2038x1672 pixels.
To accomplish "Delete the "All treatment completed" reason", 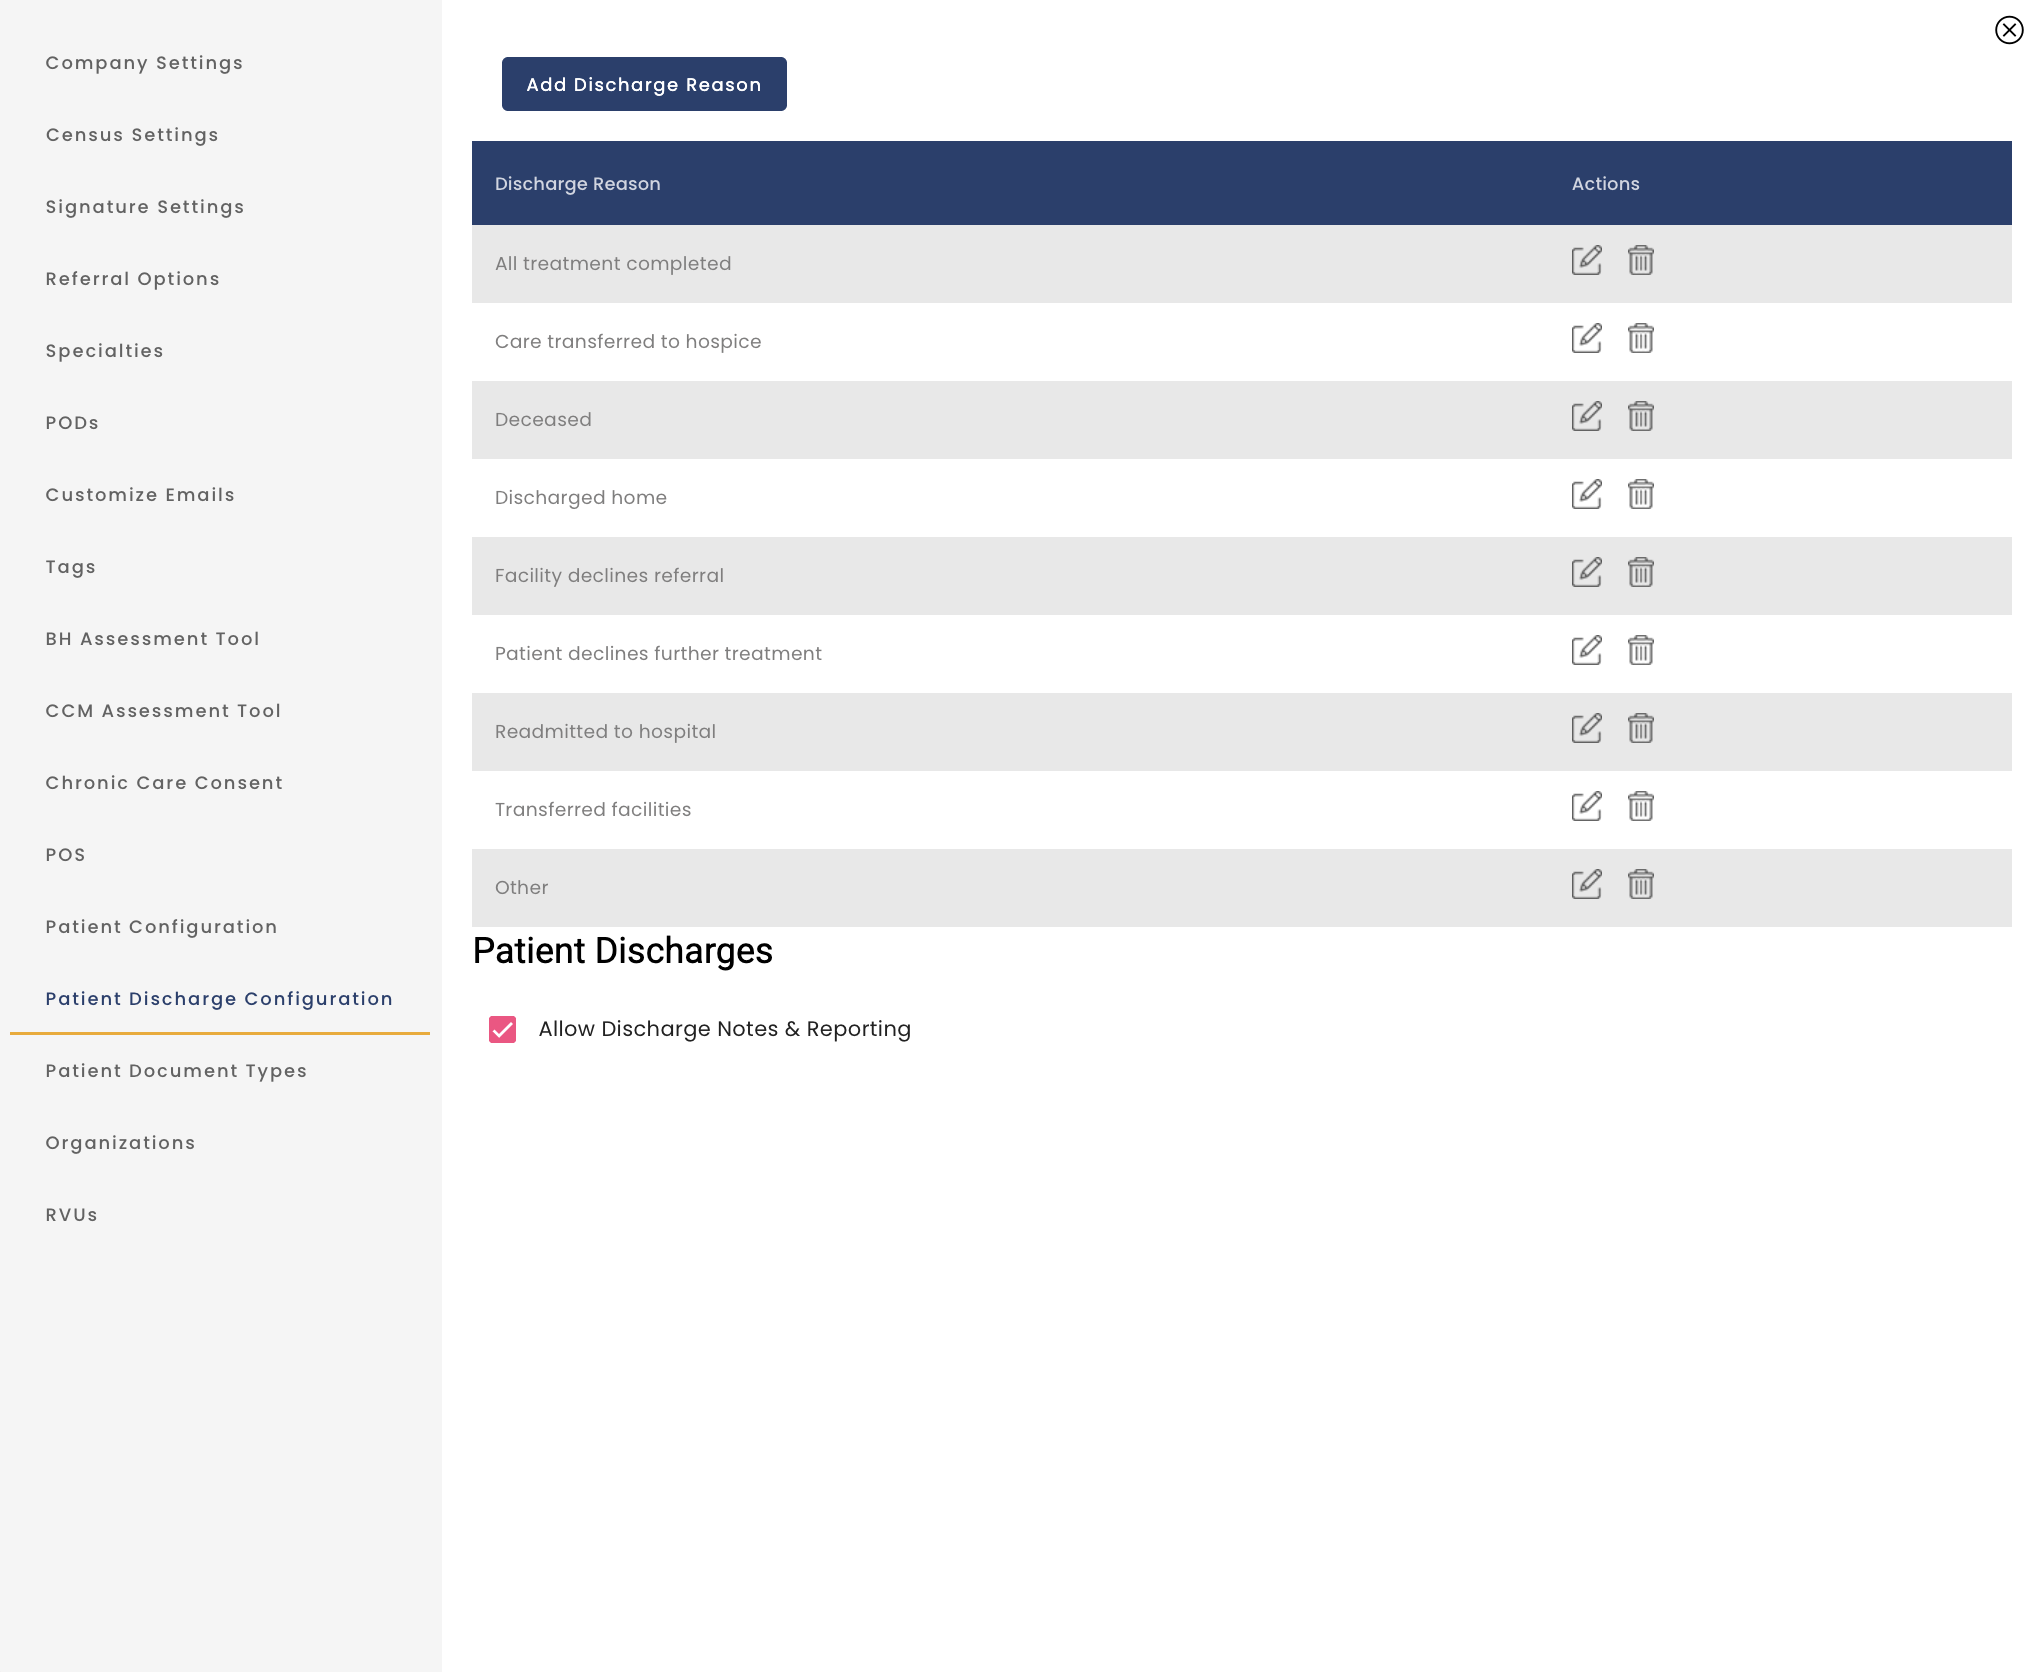I will tap(1640, 260).
